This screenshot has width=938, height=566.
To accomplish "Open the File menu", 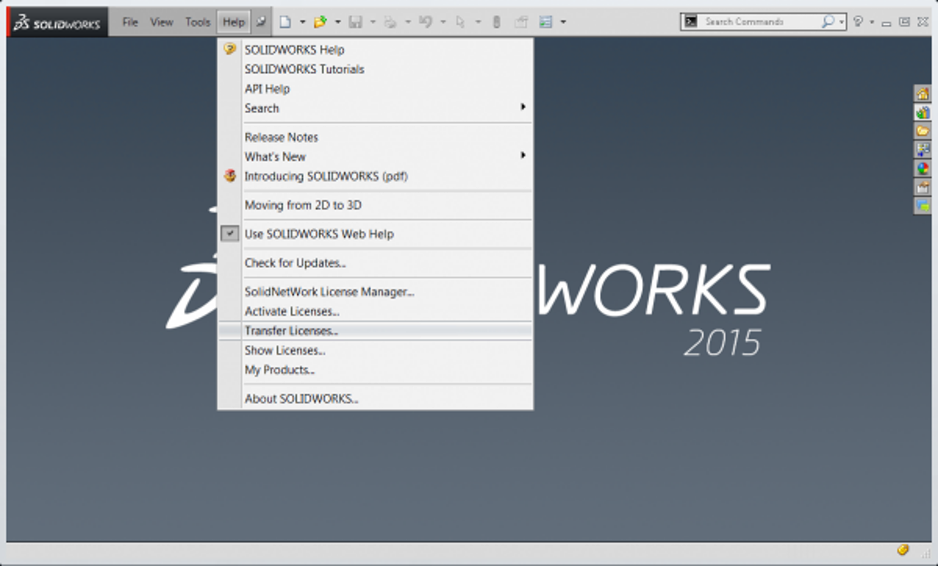I will (130, 22).
